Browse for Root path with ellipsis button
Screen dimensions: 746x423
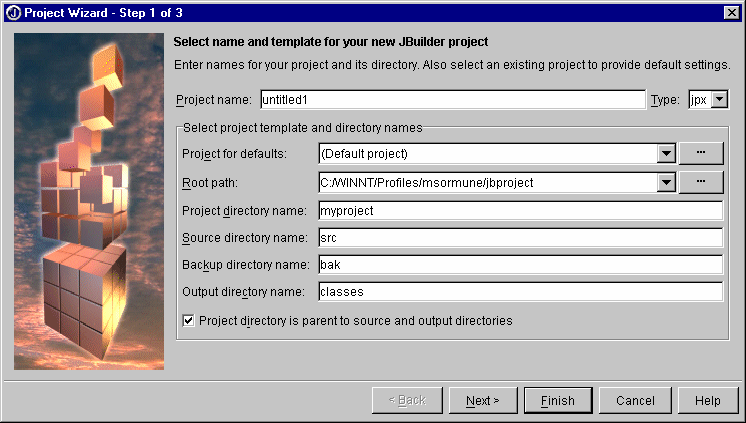click(701, 182)
